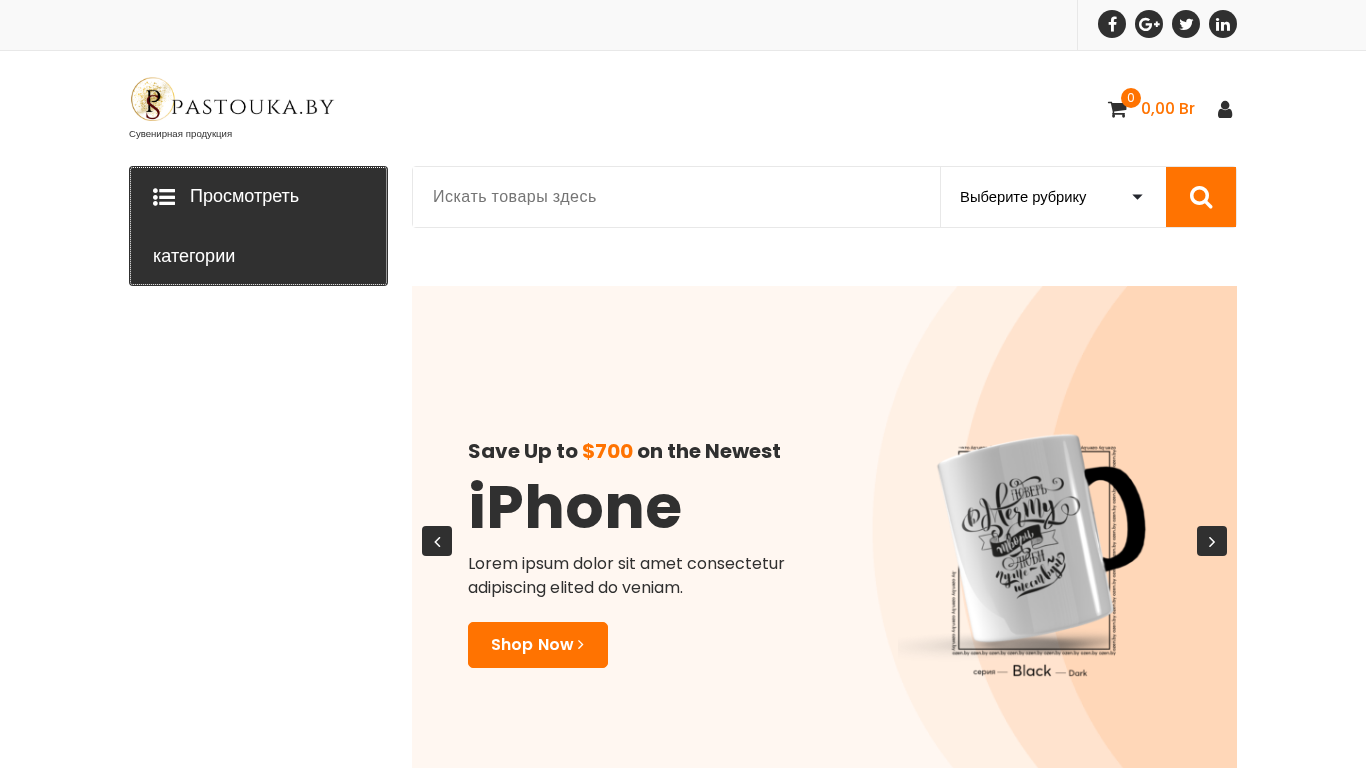
Task: Click the orange search magnifier button
Action: [x=1201, y=197]
